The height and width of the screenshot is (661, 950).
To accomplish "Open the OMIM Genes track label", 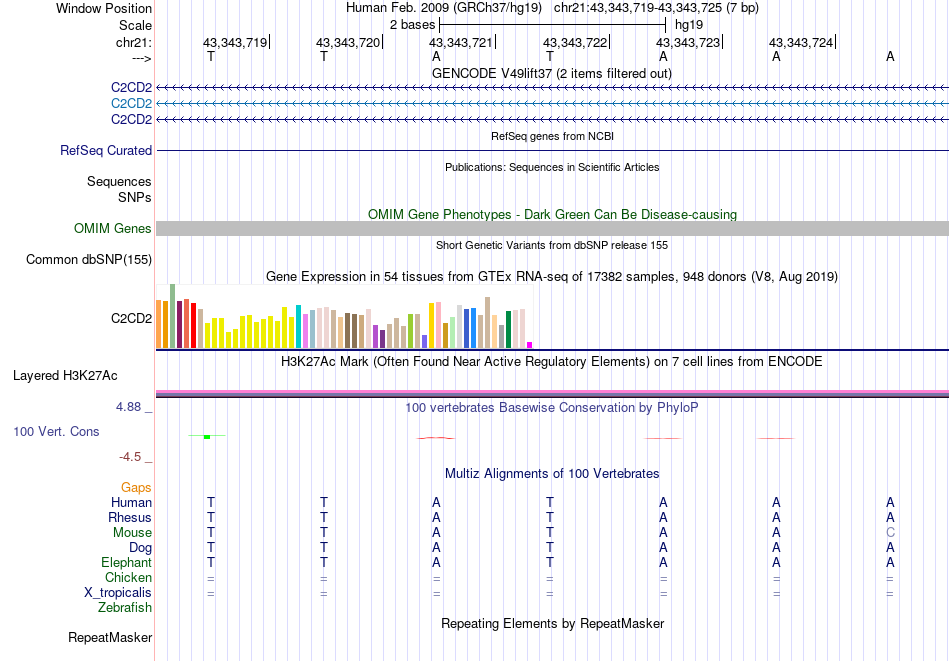I will coord(112,228).
